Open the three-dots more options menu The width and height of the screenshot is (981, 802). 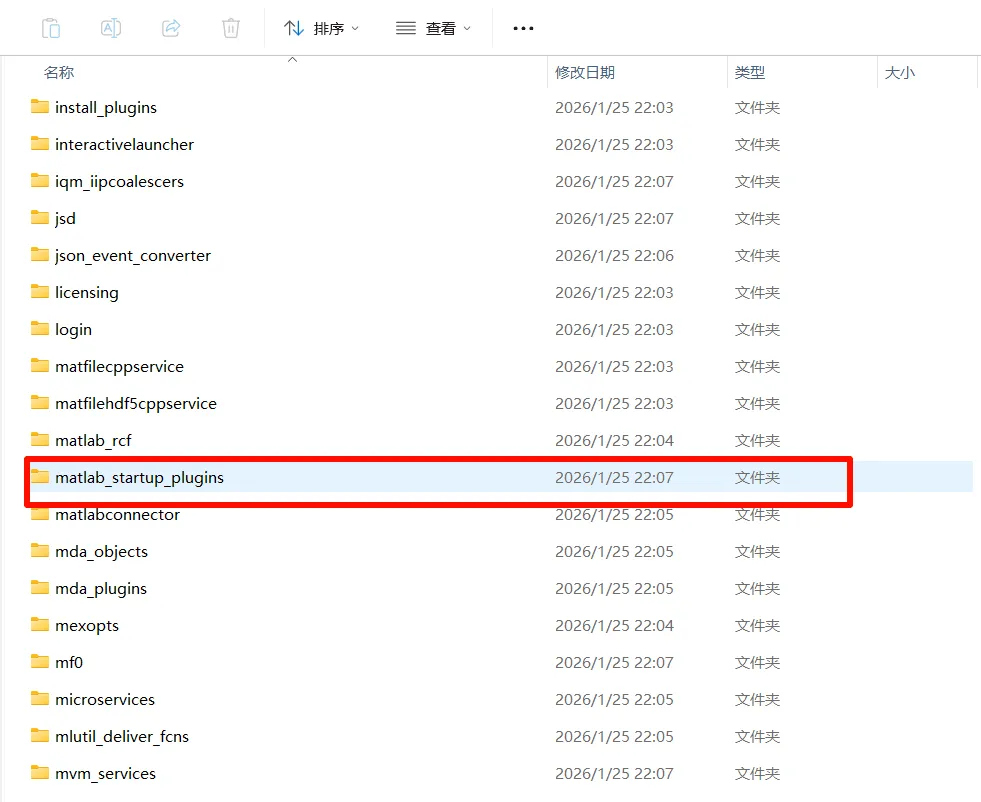click(x=523, y=28)
